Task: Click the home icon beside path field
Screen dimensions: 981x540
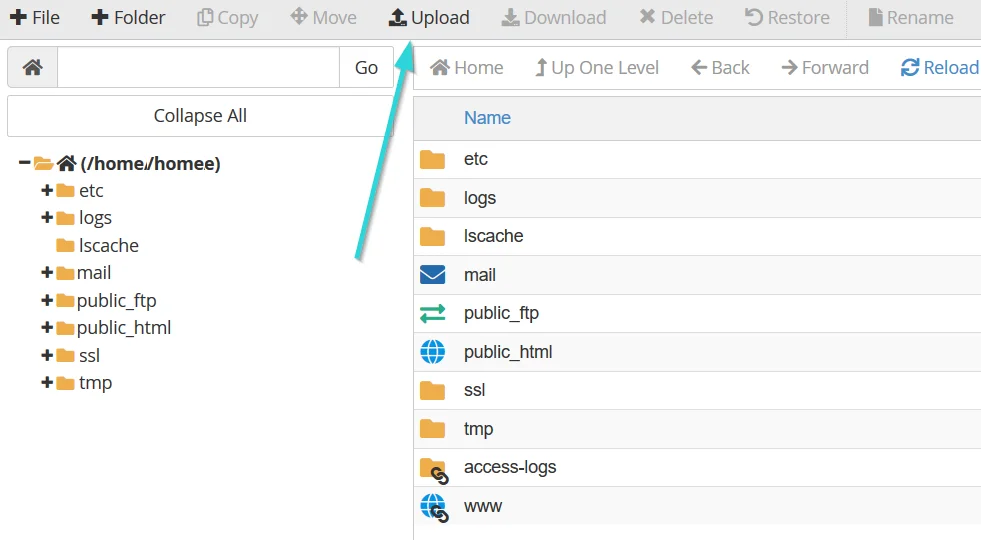Action: 32,68
